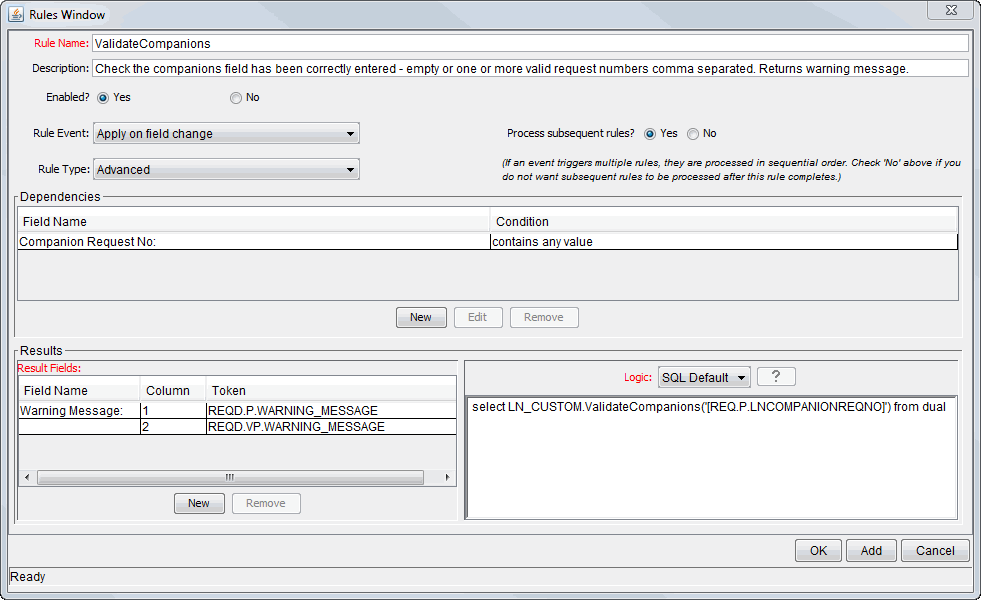This screenshot has width=981, height=600.
Task: Select Yes for Enabled option
Action: [103, 98]
